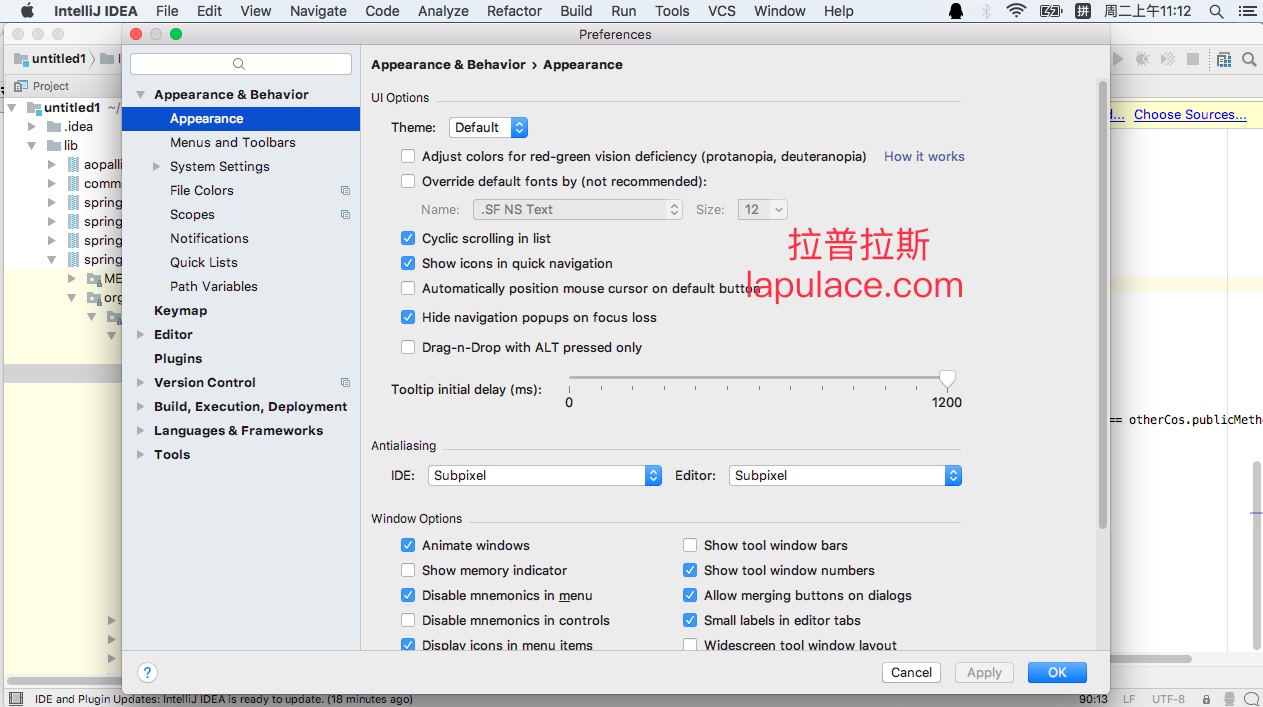Click the Wi-Fi icon in menu bar
Viewport: 1263px width, 707px height.
pos(1016,11)
